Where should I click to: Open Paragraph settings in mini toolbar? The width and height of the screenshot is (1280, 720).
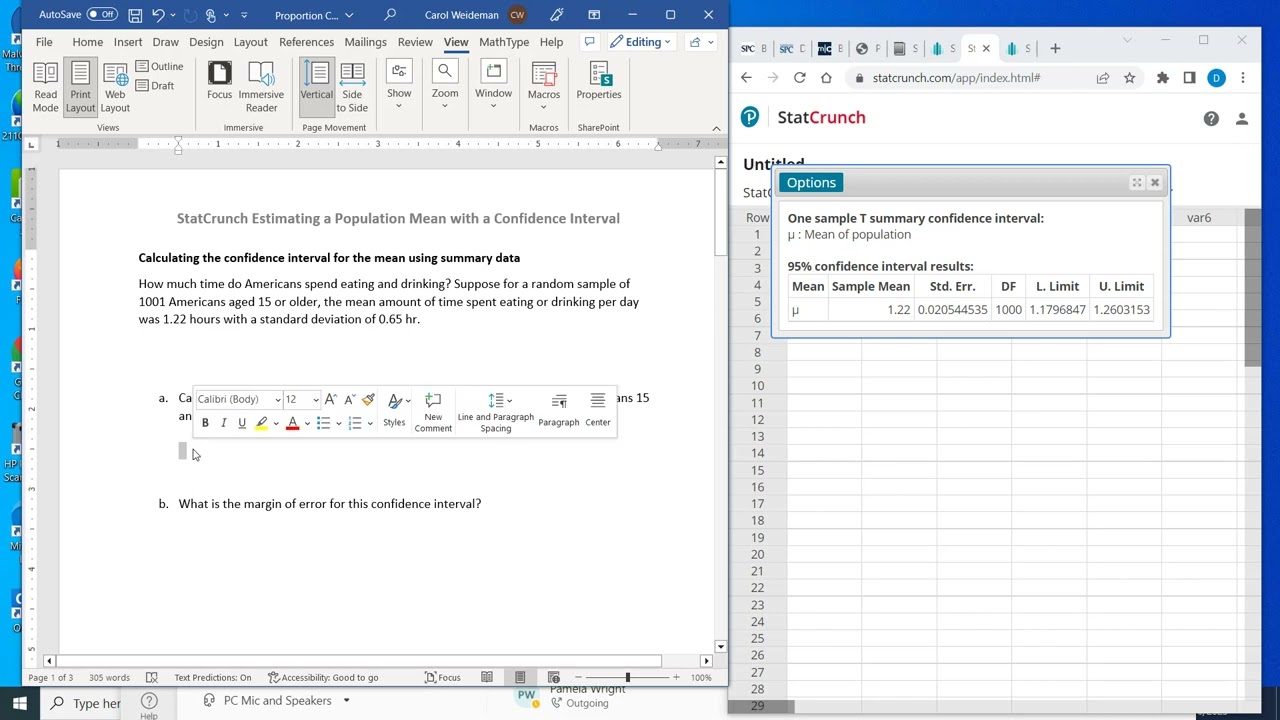tap(559, 410)
